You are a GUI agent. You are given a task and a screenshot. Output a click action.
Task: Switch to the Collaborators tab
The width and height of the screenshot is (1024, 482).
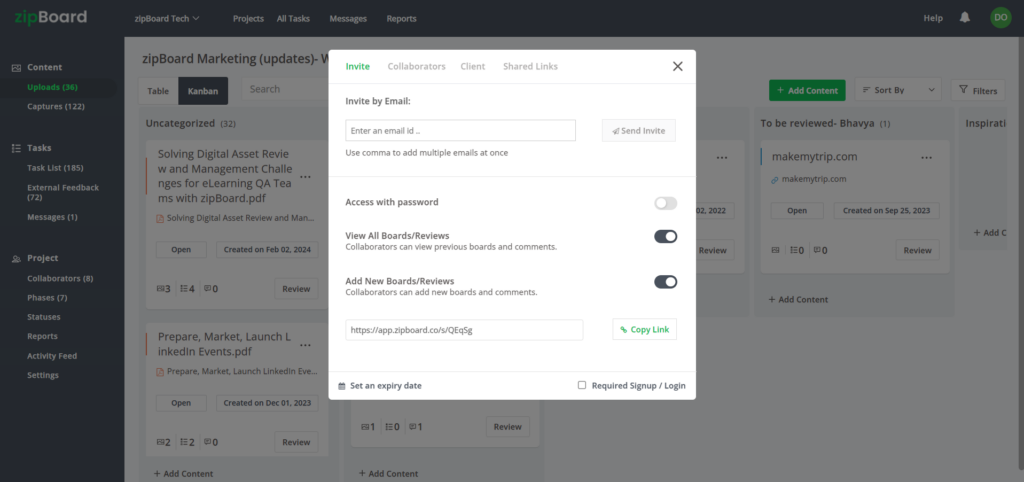click(x=416, y=66)
